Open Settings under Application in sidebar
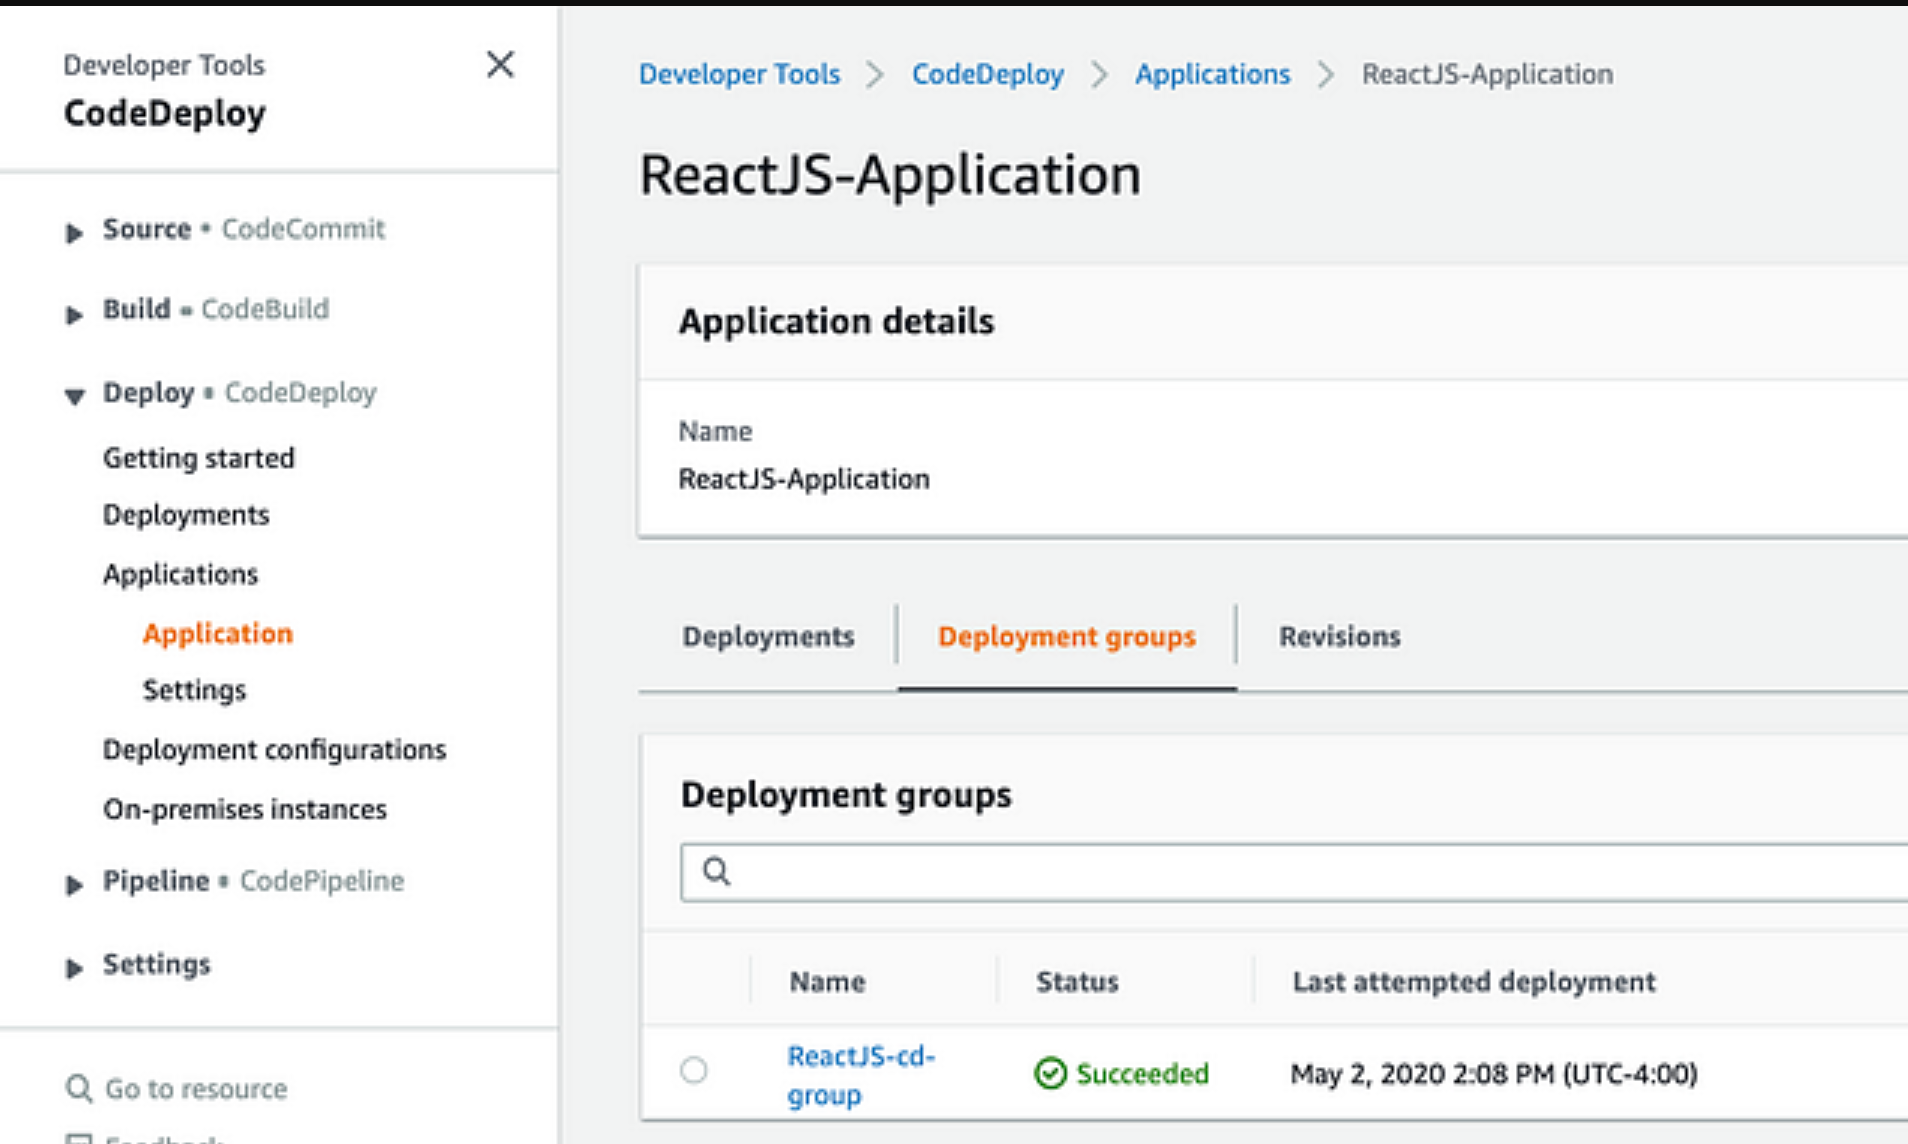Viewport: 1908px width, 1144px height. 194,690
